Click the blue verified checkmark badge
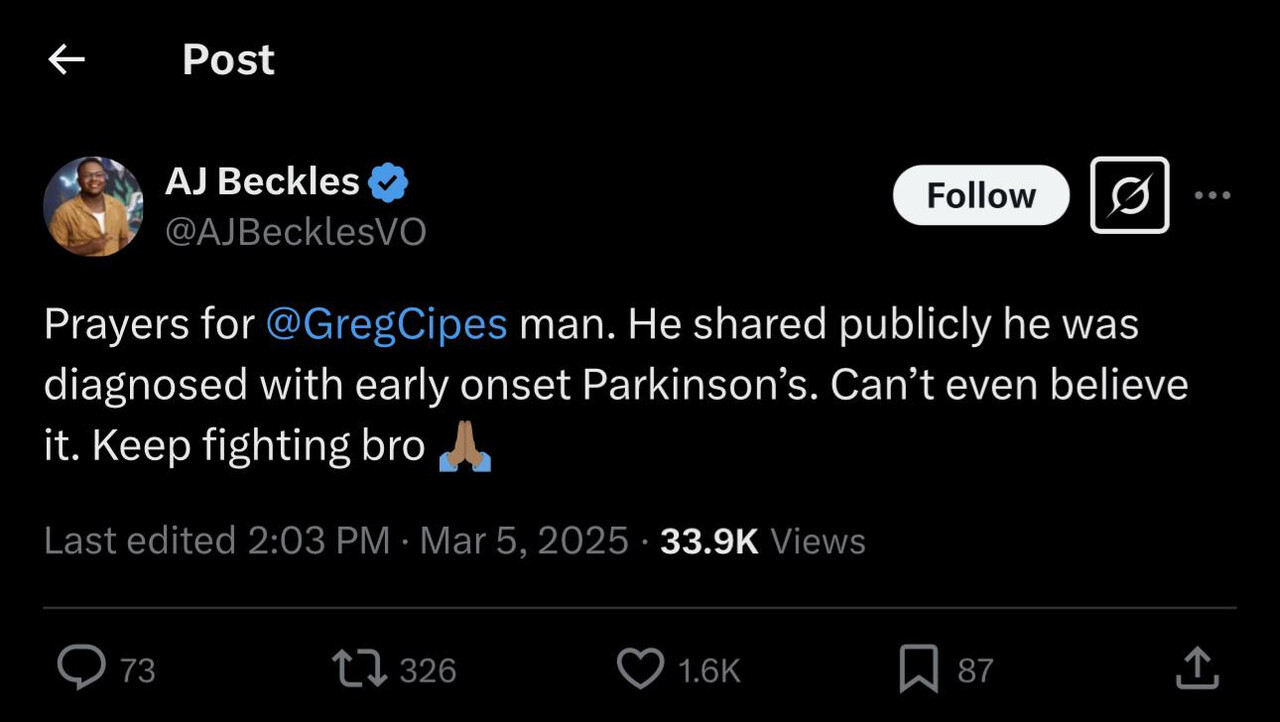This screenshot has height=722, width=1280. (388, 183)
